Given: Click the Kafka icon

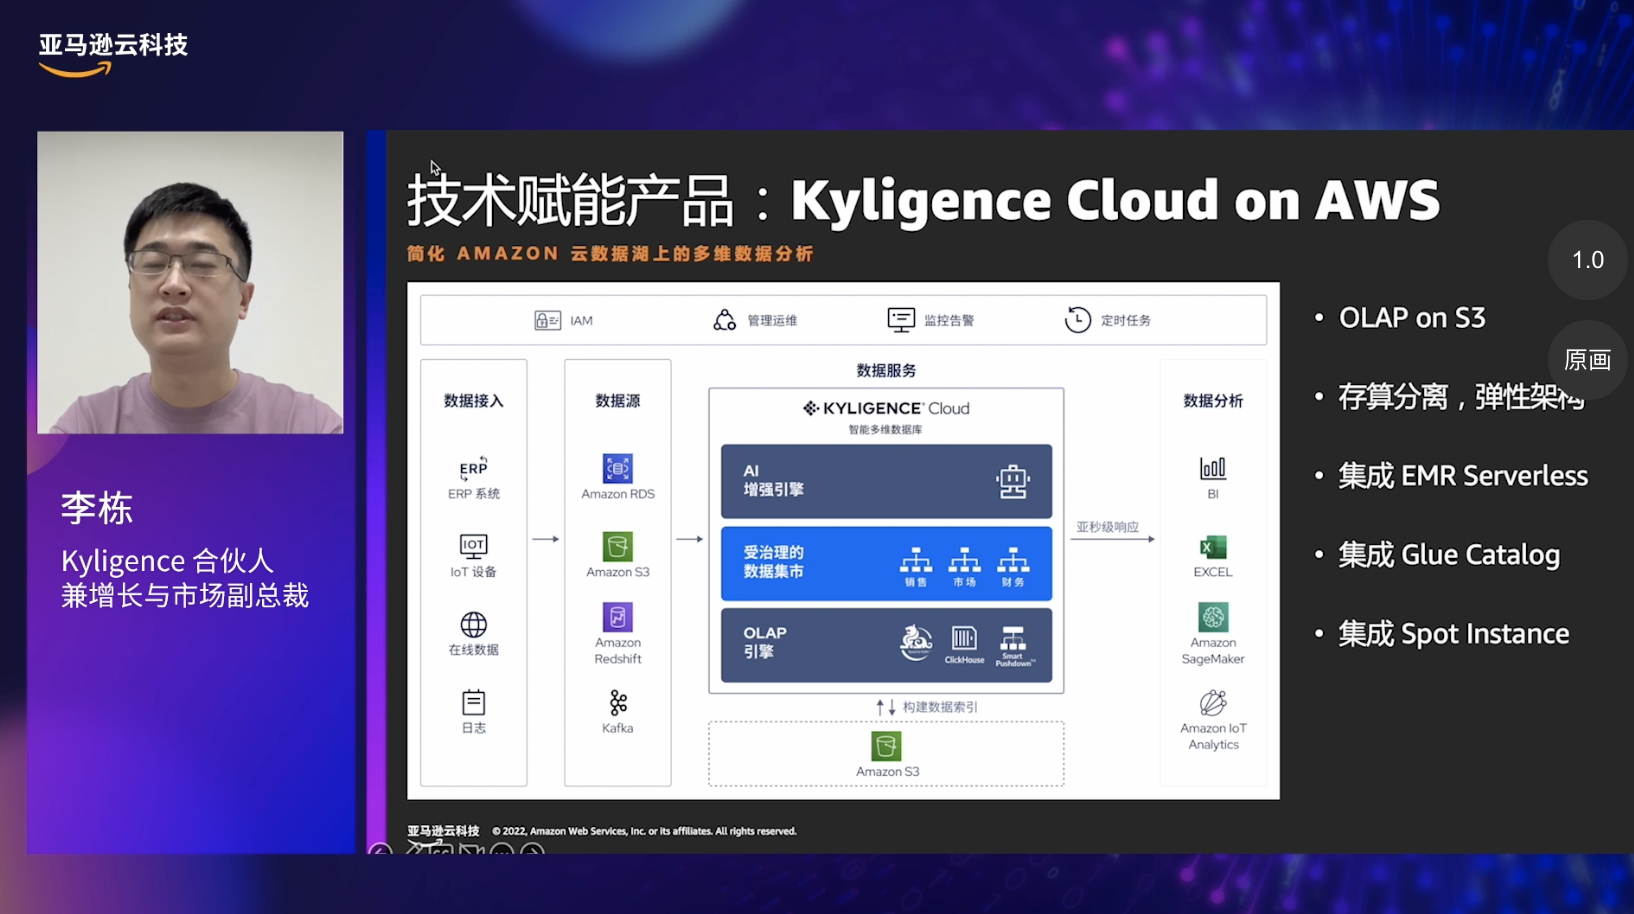Looking at the screenshot, I should (618, 703).
